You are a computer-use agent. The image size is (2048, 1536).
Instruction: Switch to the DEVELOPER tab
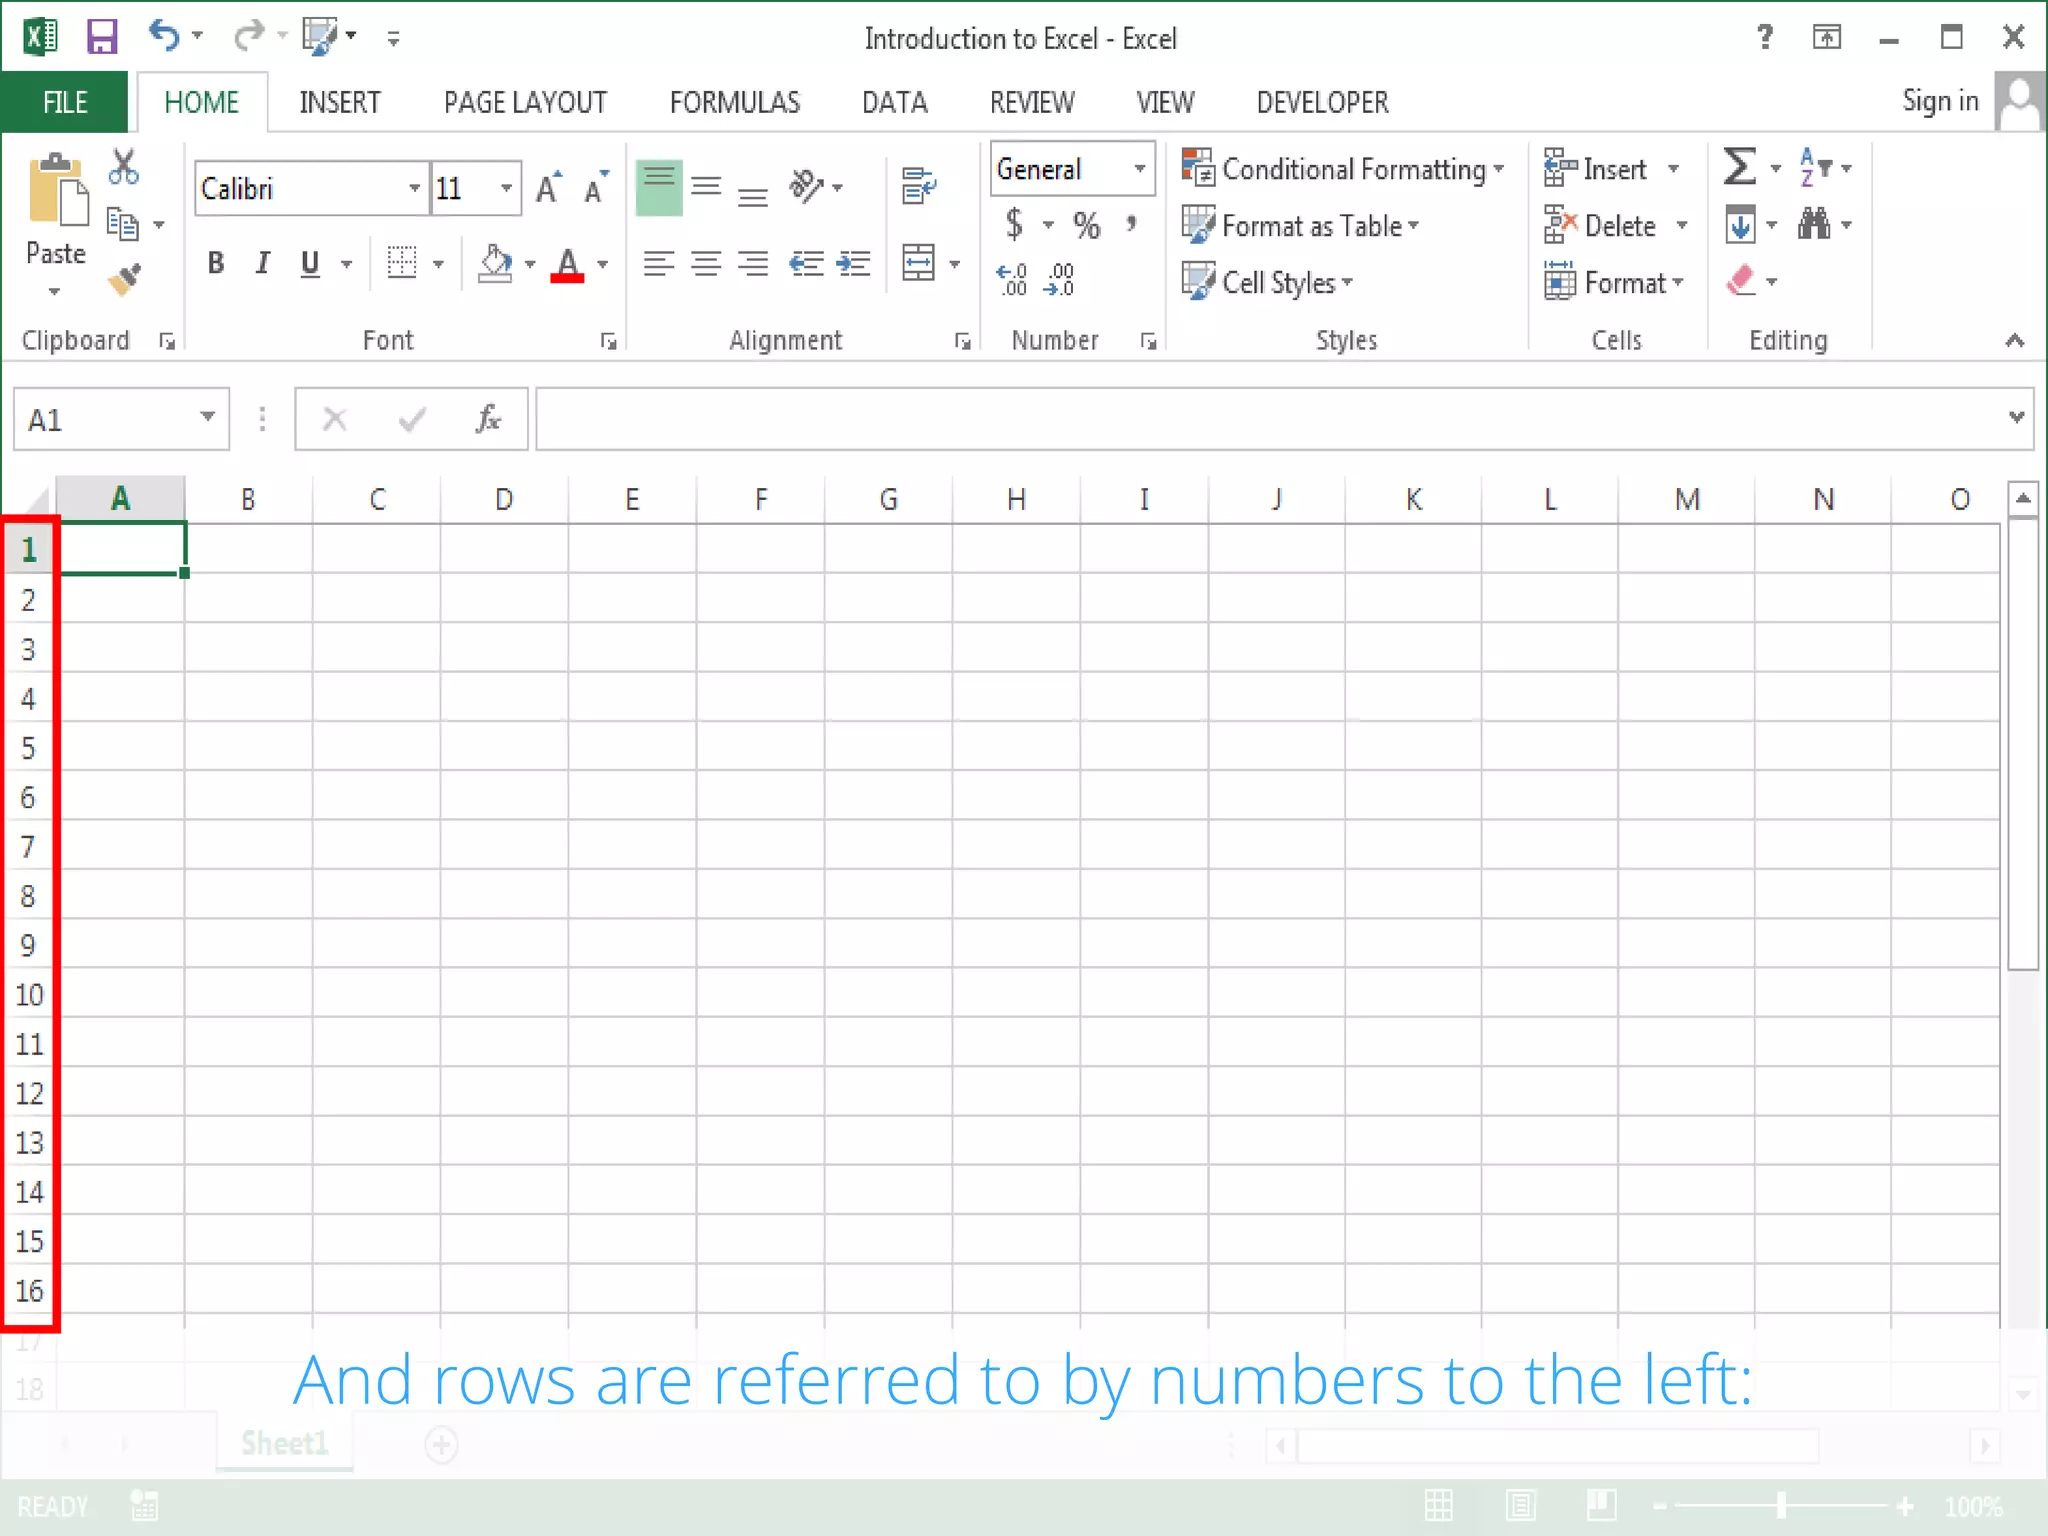pyautogui.click(x=1322, y=102)
